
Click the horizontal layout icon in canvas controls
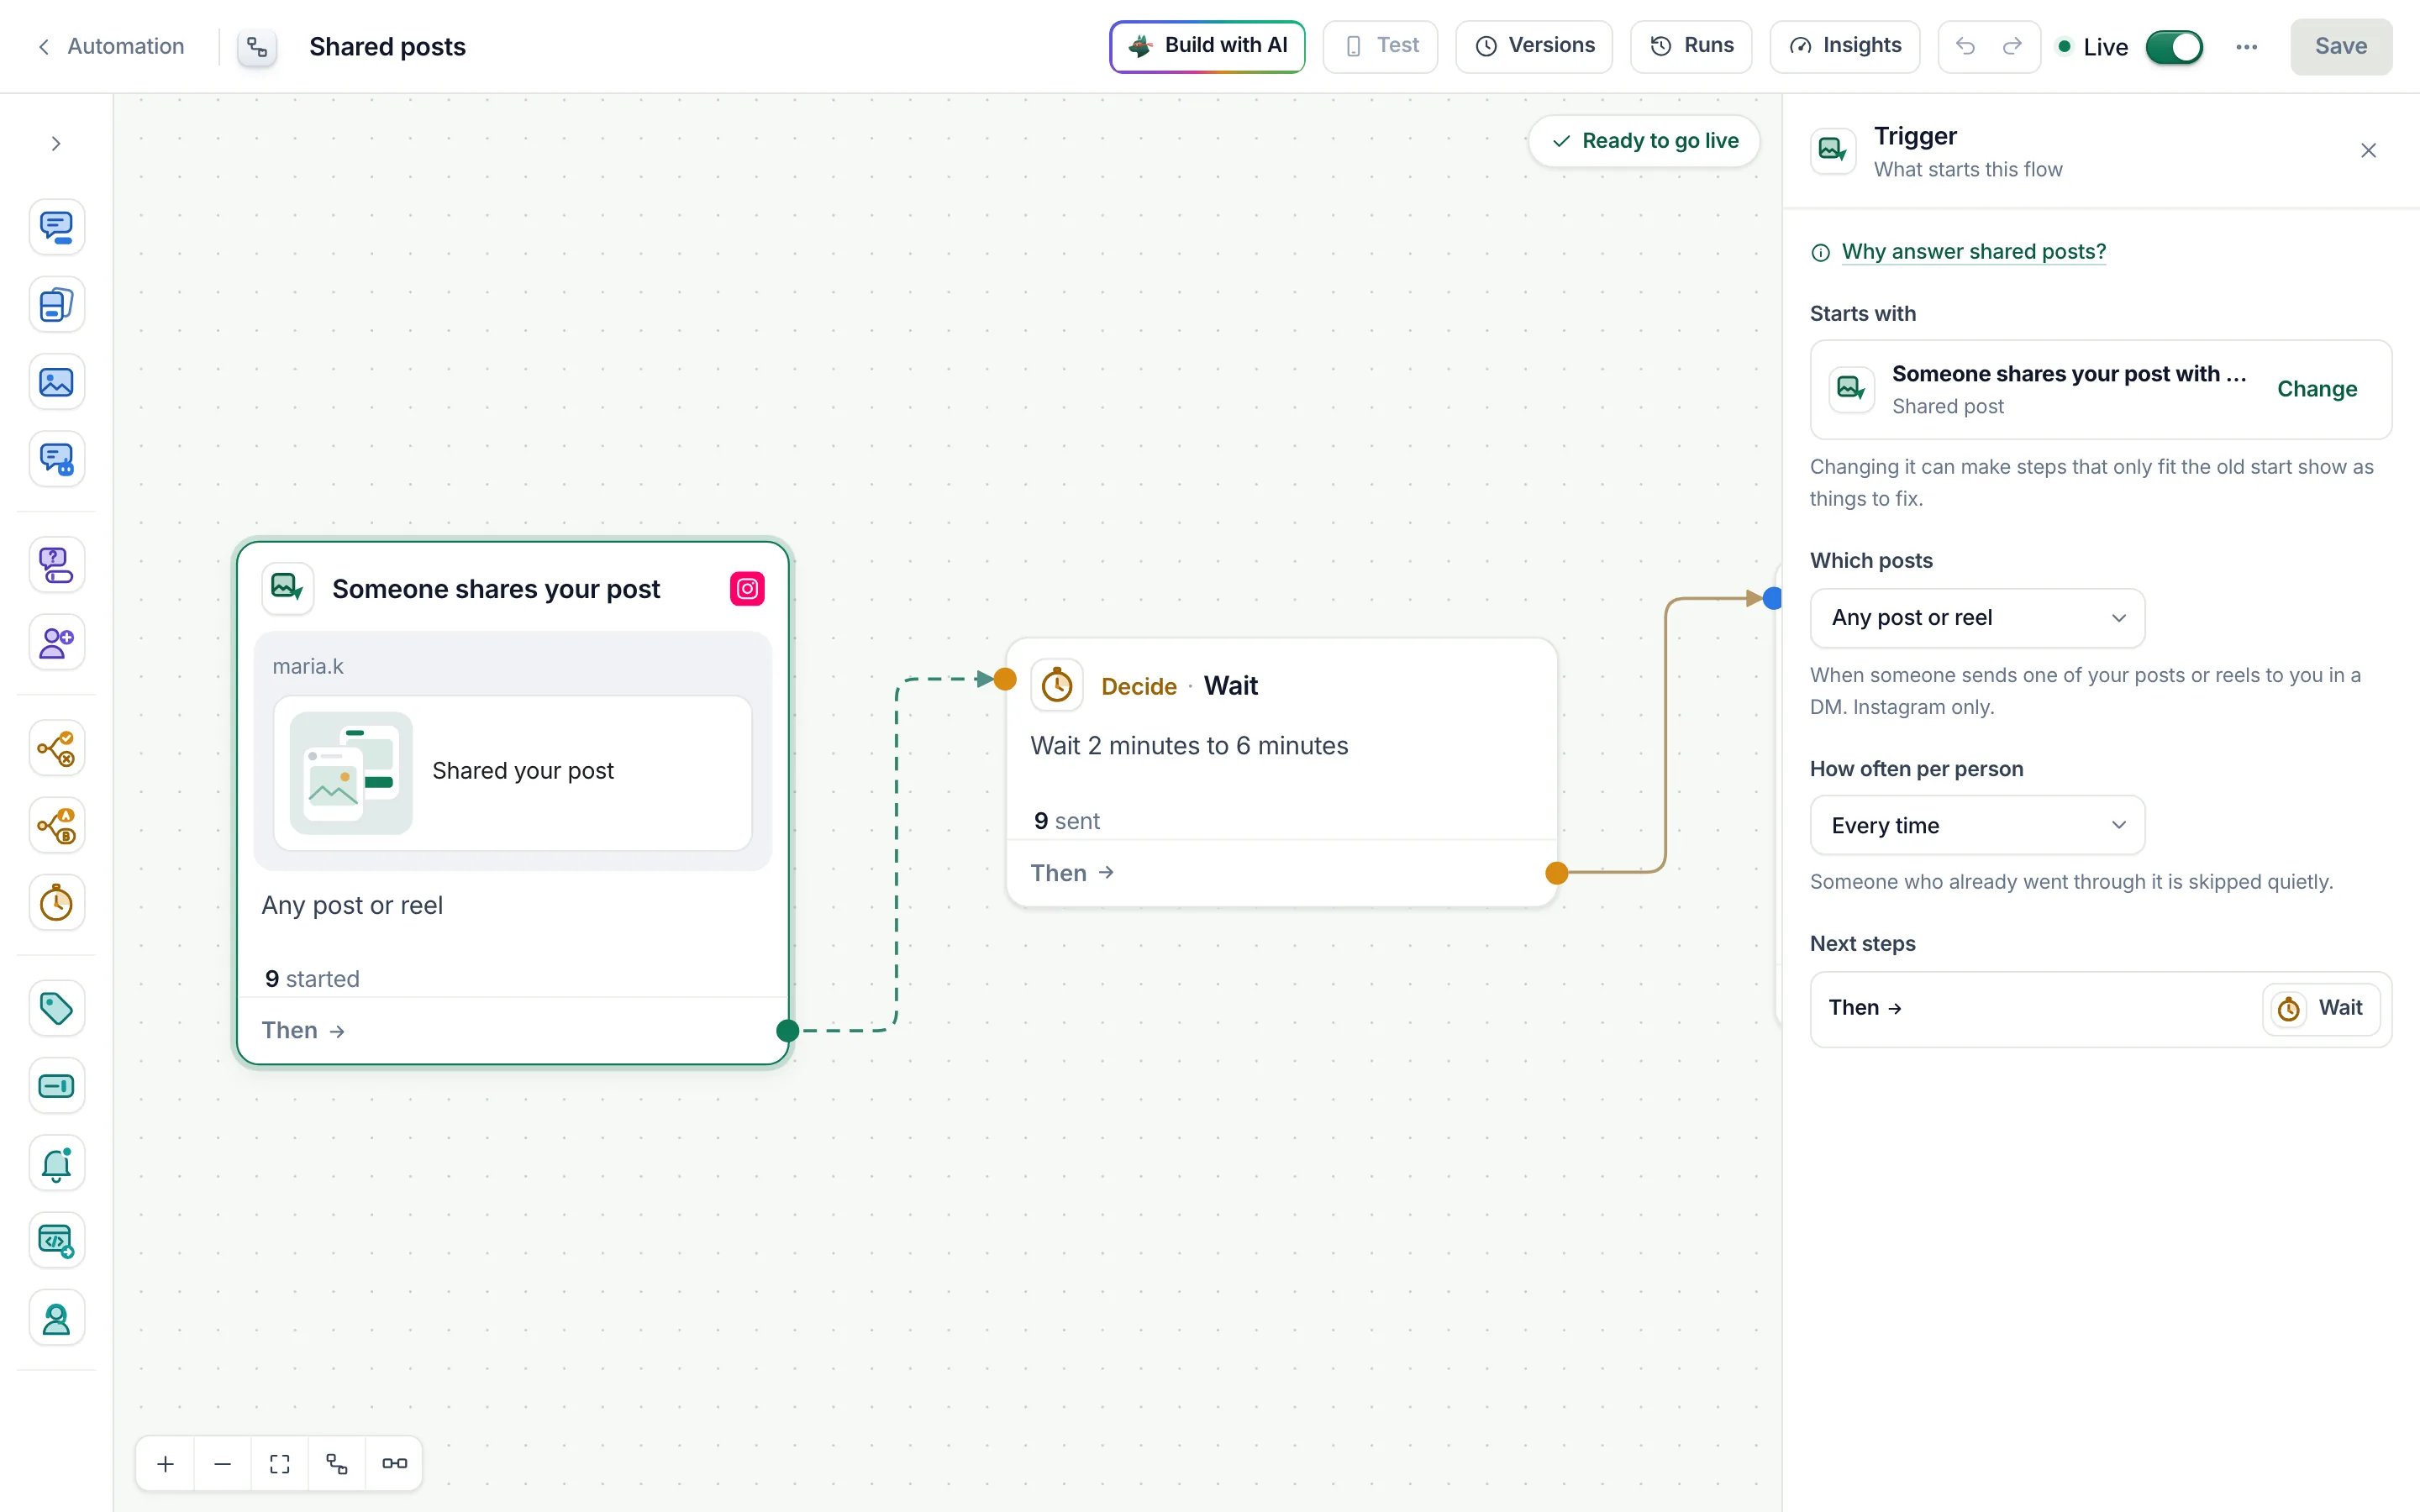394,1464
